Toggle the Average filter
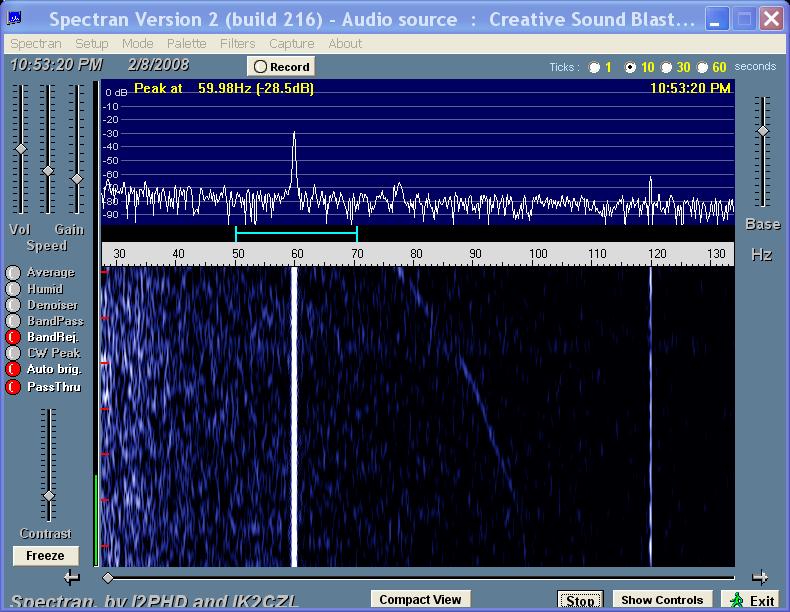 pyautogui.click(x=13, y=273)
